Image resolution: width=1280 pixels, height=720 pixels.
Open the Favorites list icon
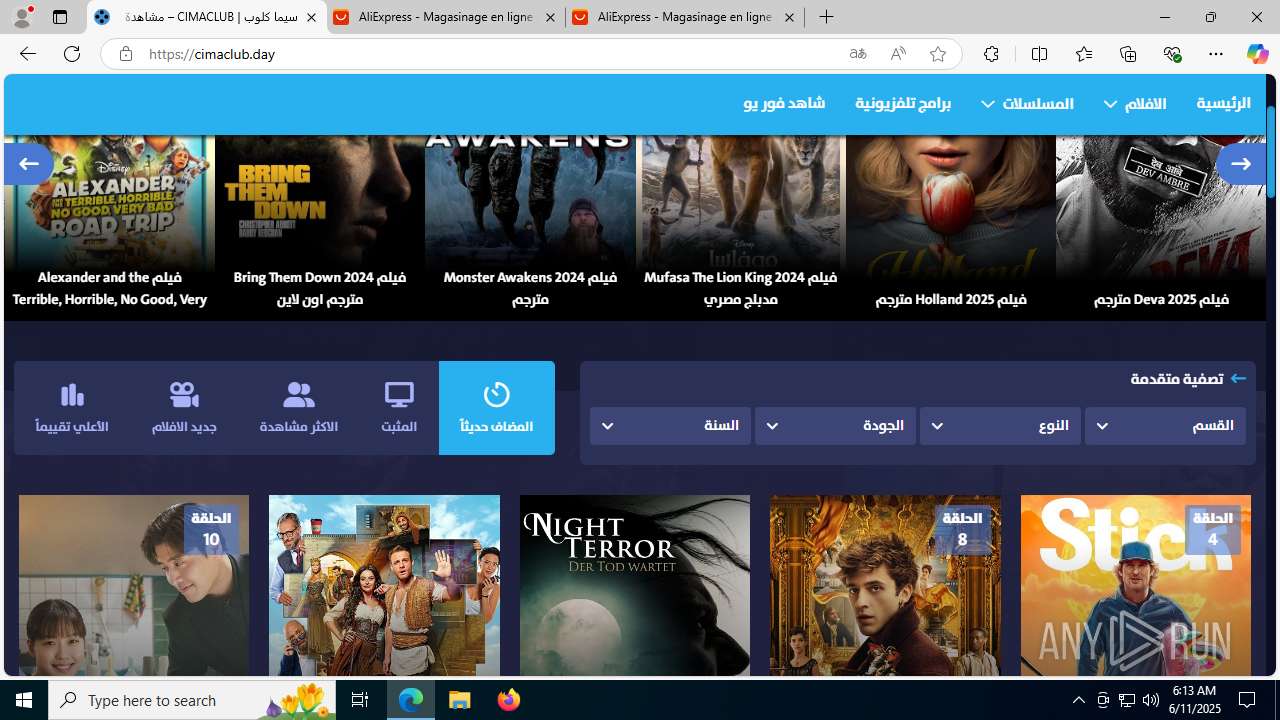pos(1084,54)
